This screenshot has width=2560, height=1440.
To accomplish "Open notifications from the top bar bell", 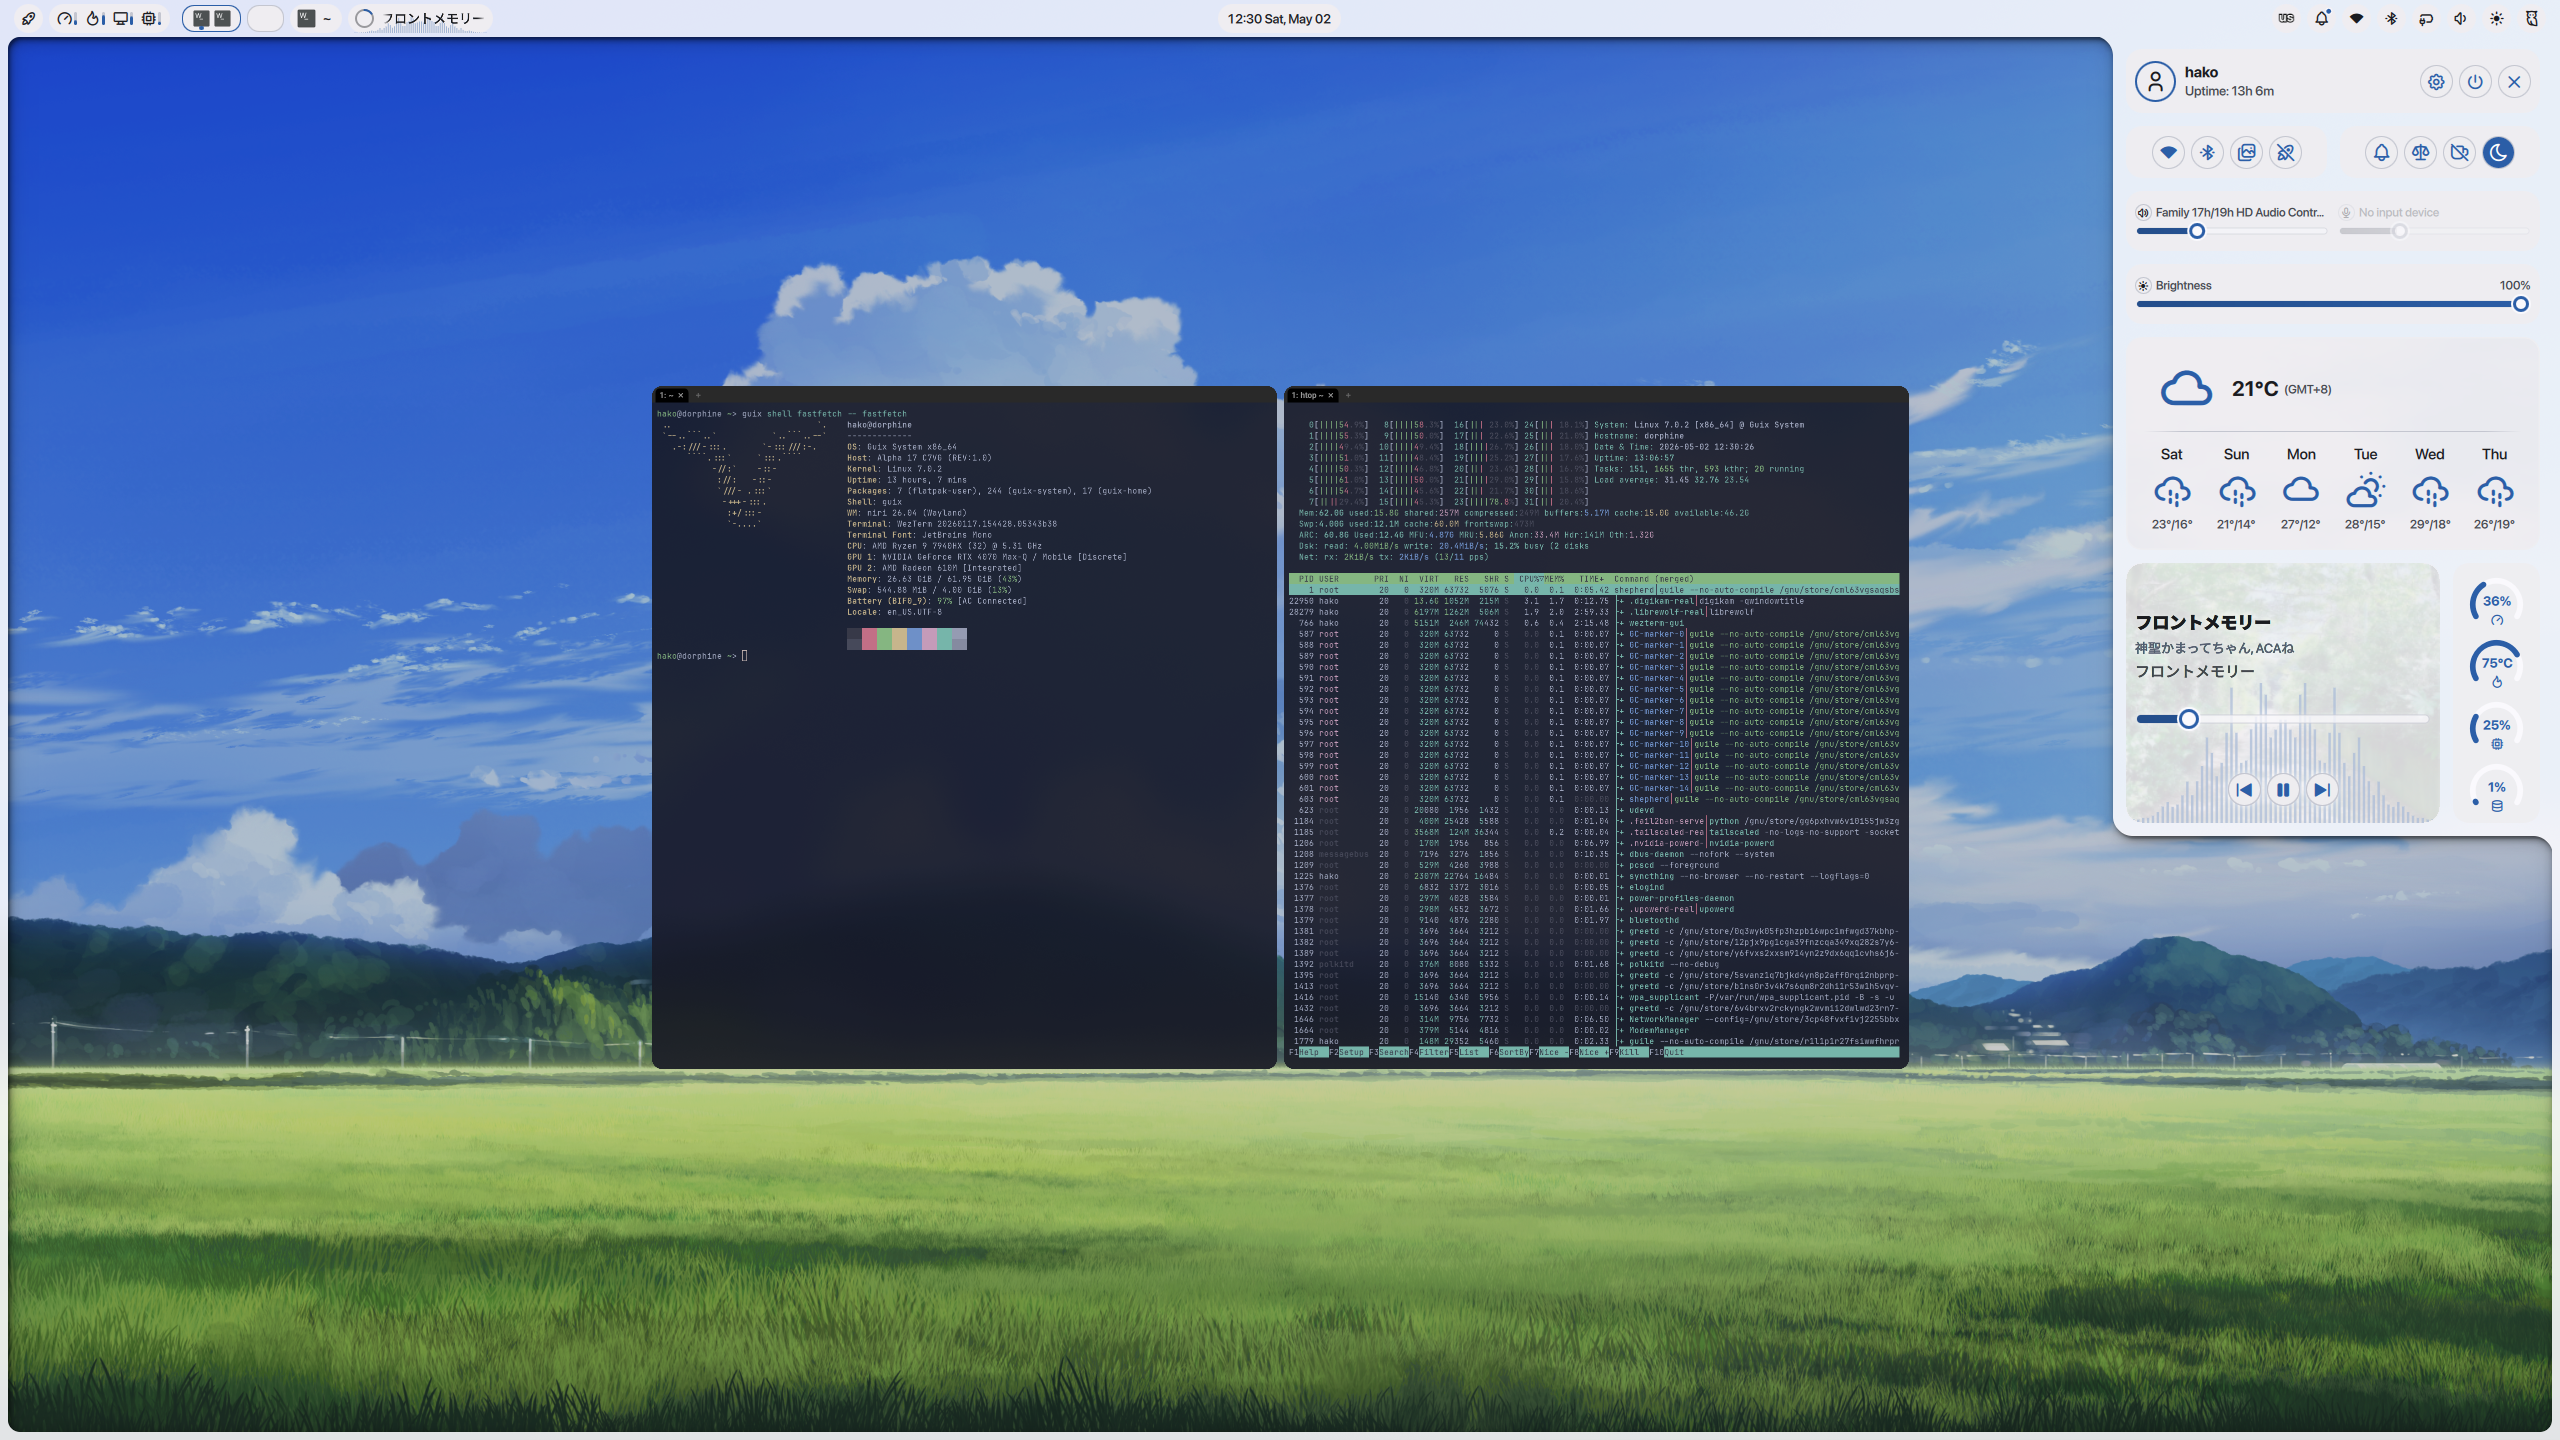I will (2322, 18).
